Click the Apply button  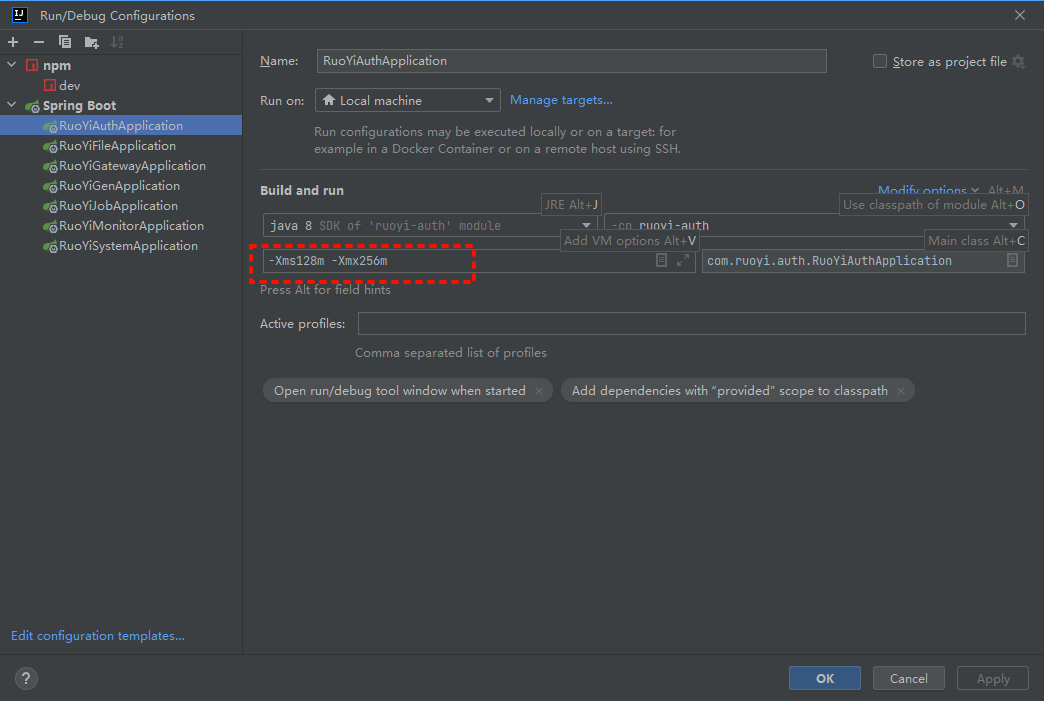point(993,678)
